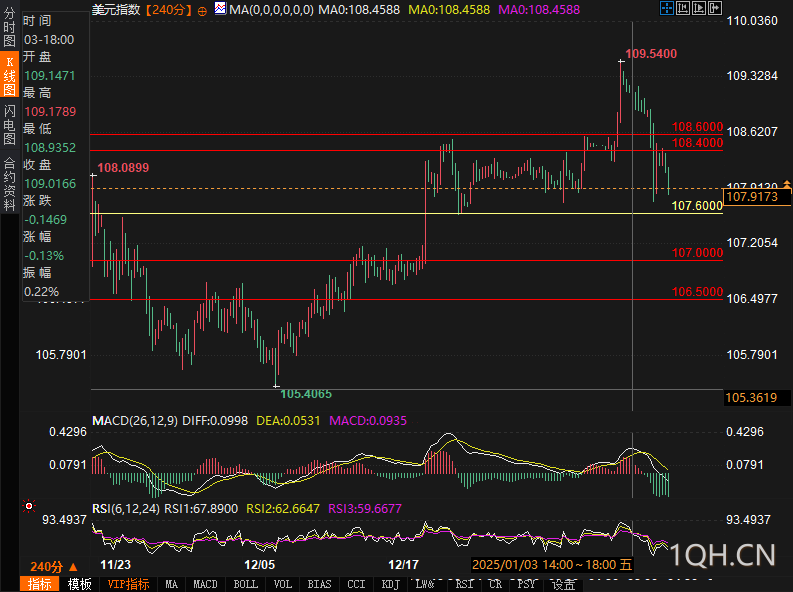Select the 106.5000 red line label

coord(697,292)
